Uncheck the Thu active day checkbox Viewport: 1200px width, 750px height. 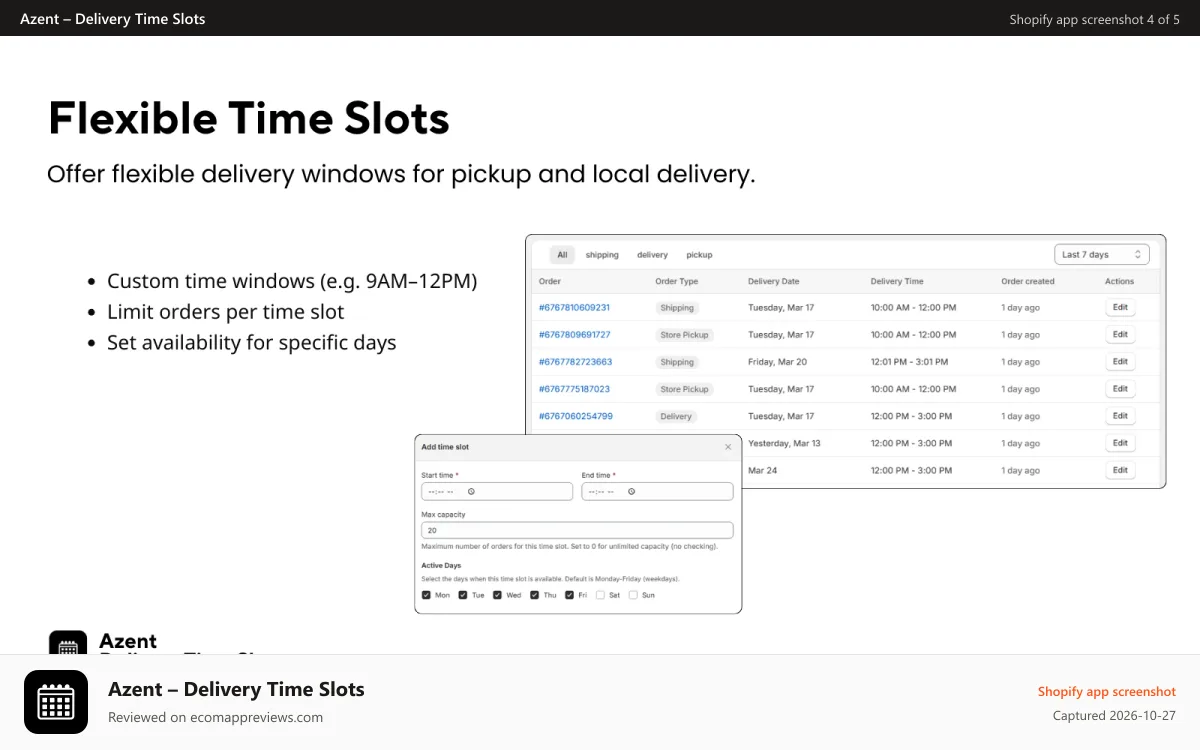click(535, 595)
